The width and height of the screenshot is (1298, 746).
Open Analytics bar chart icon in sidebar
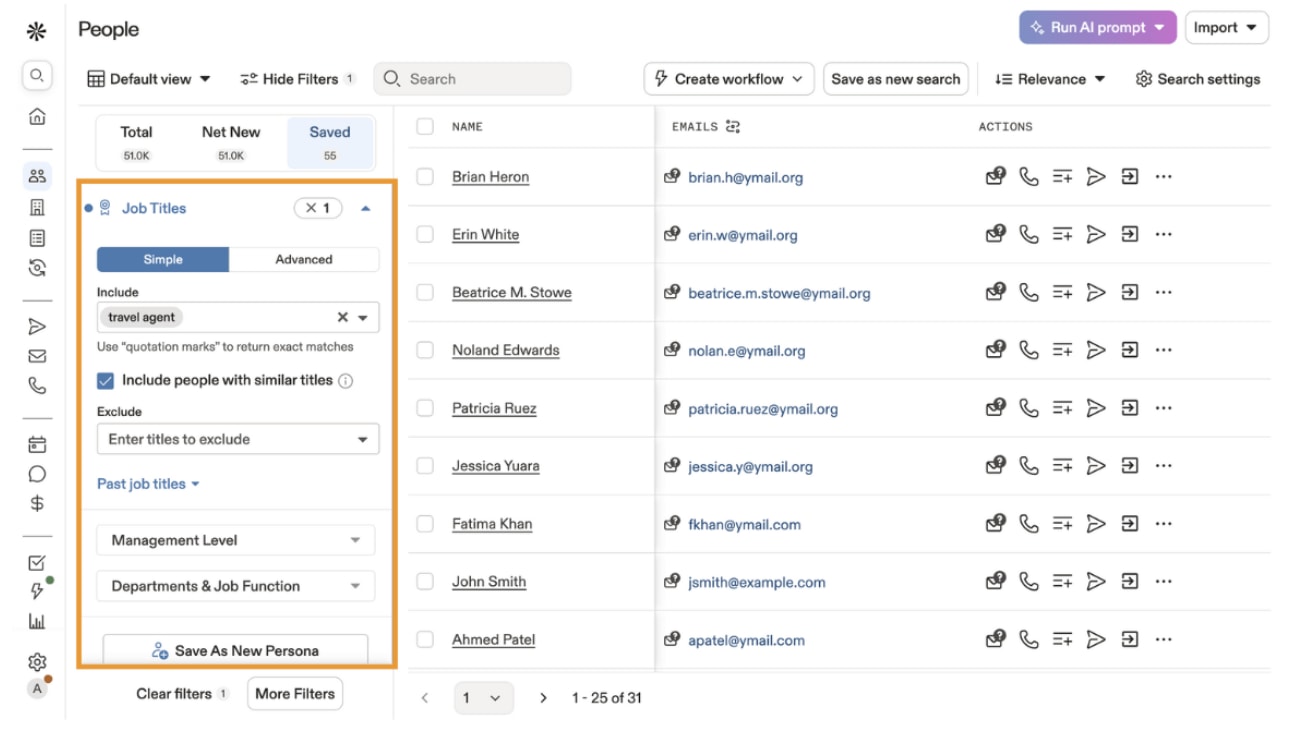pos(37,622)
